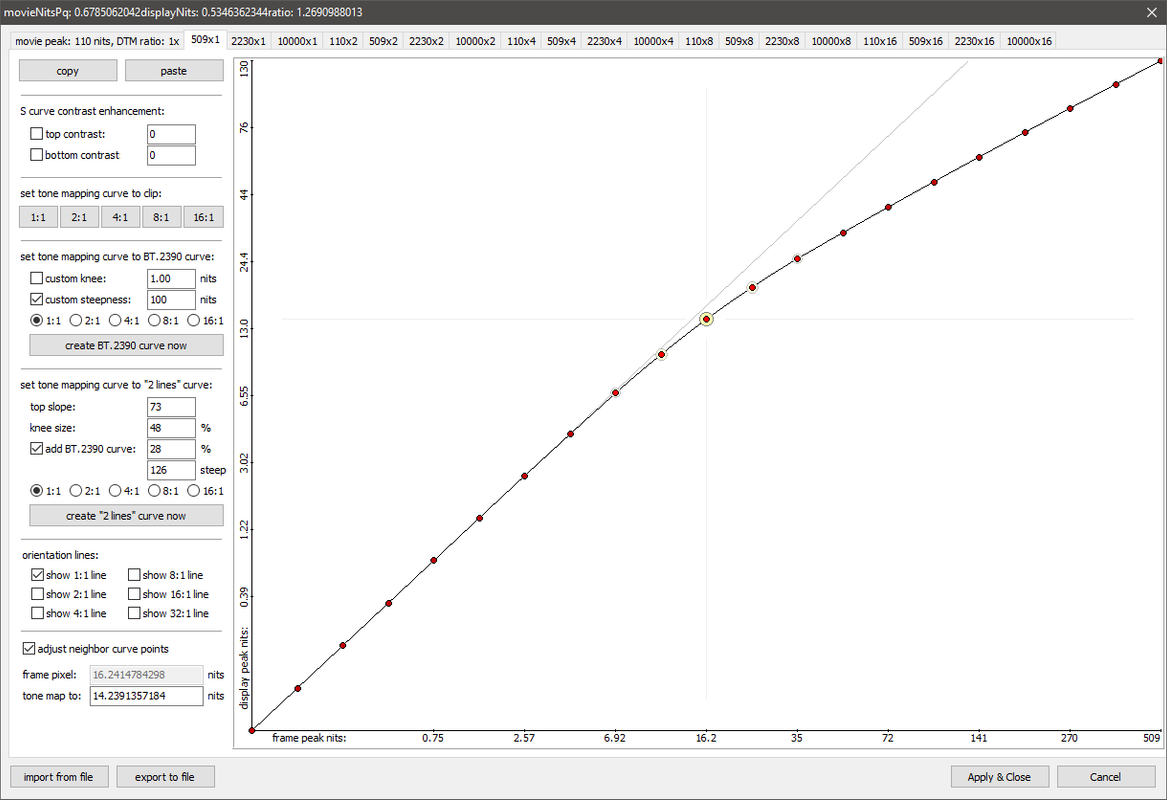Click export to file button
The height and width of the screenshot is (800, 1167).
[165, 777]
